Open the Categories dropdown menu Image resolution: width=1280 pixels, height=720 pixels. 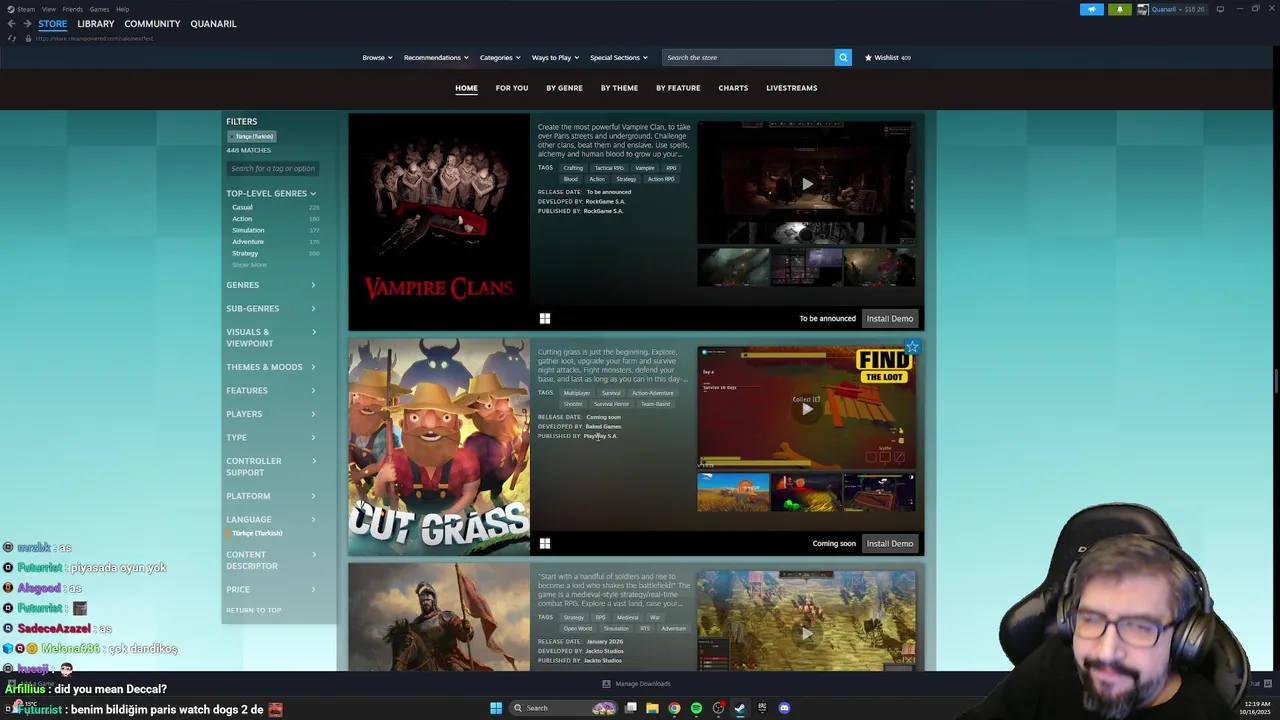coord(500,57)
